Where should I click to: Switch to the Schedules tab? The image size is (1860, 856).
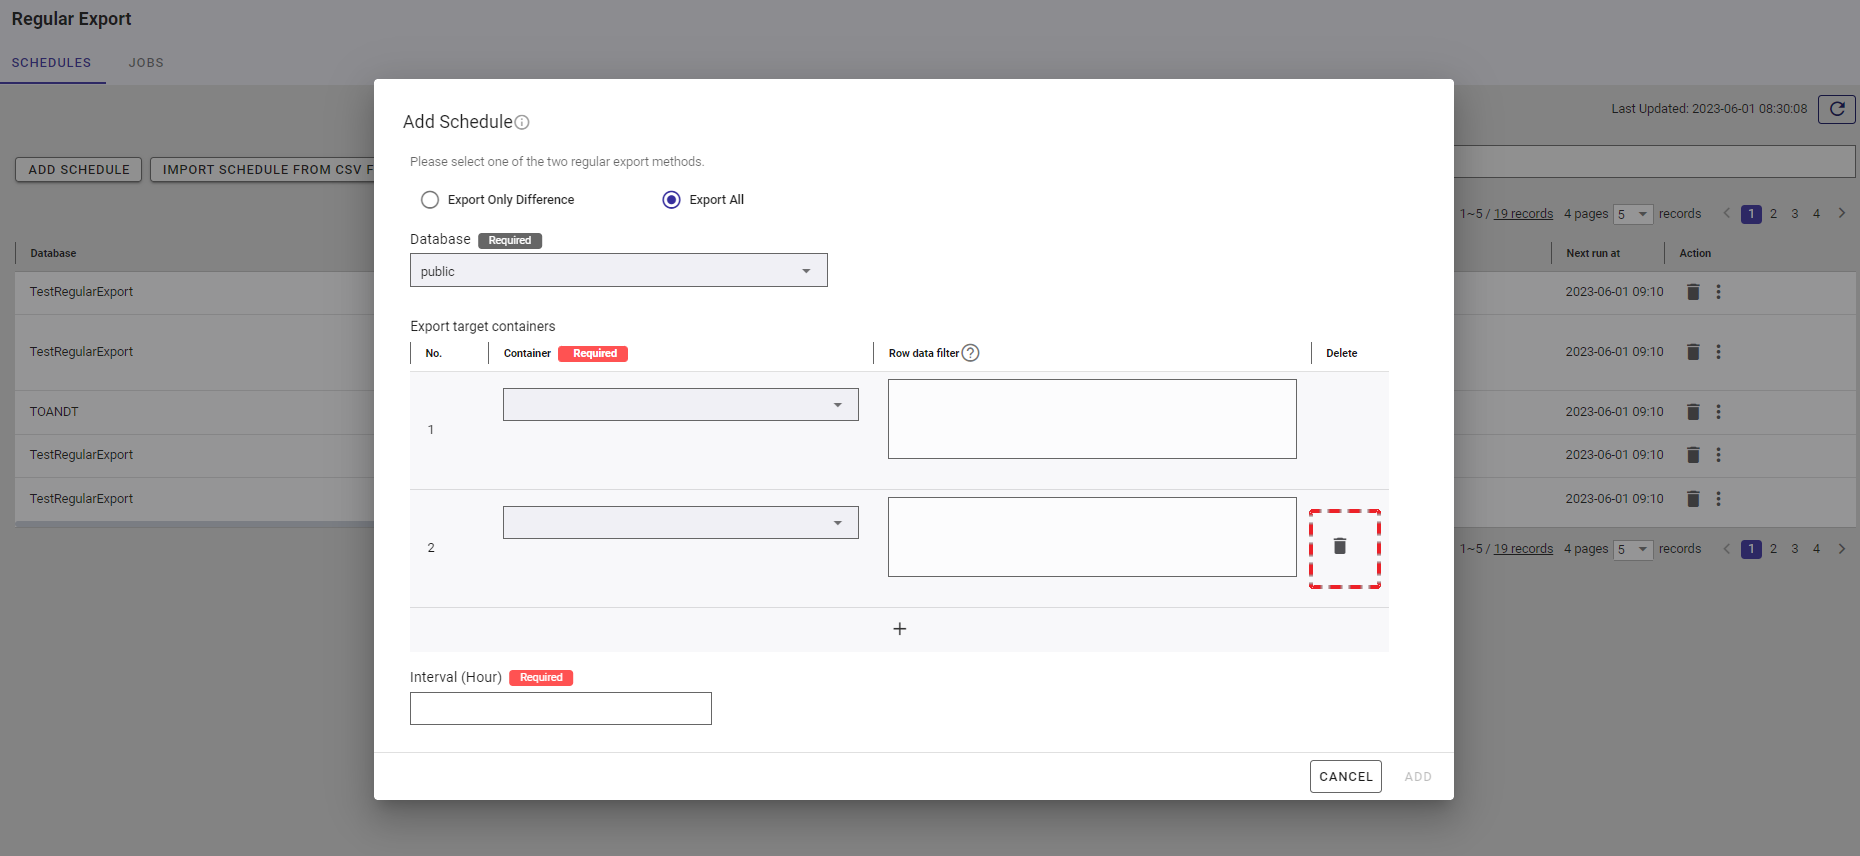(x=51, y=63)
